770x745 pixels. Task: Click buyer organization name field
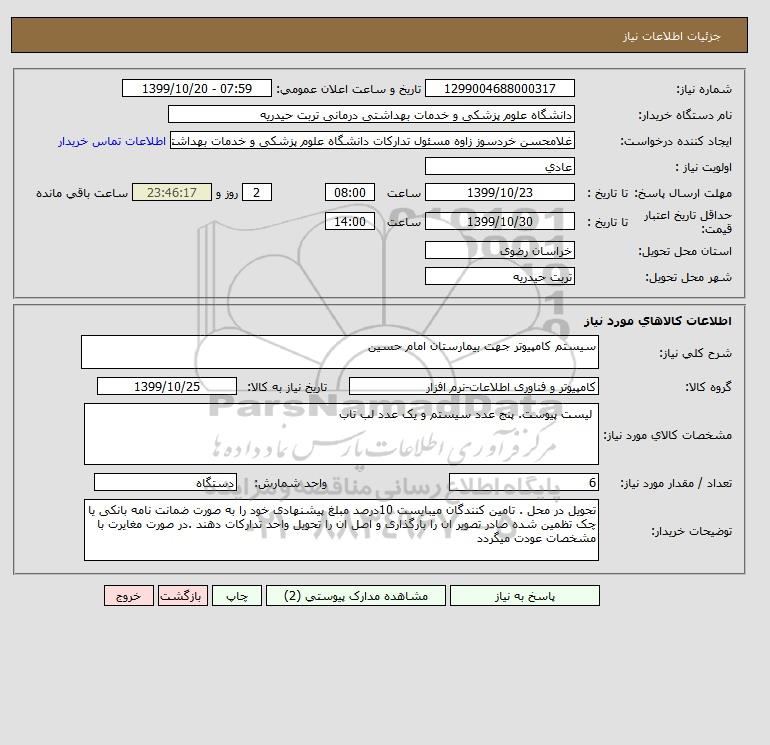371,114
